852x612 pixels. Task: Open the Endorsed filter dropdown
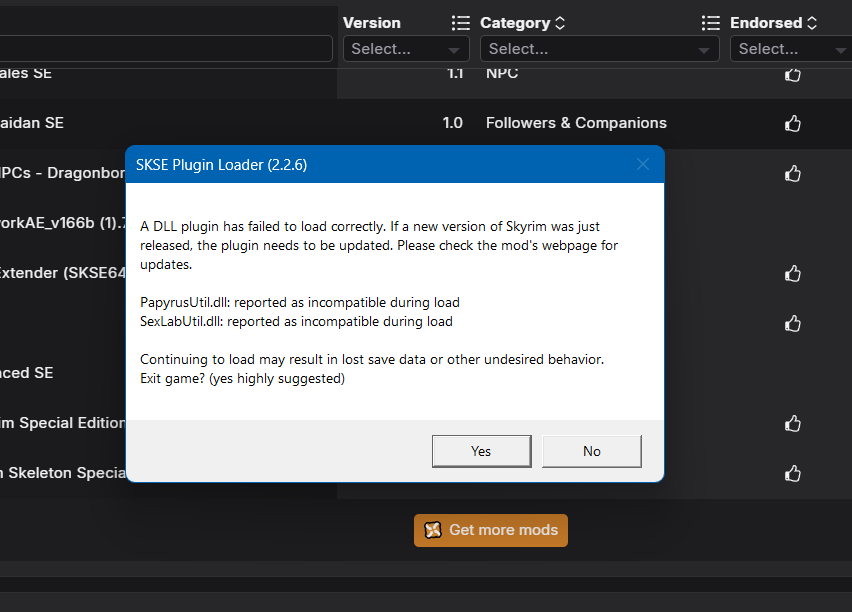(791, 49)
